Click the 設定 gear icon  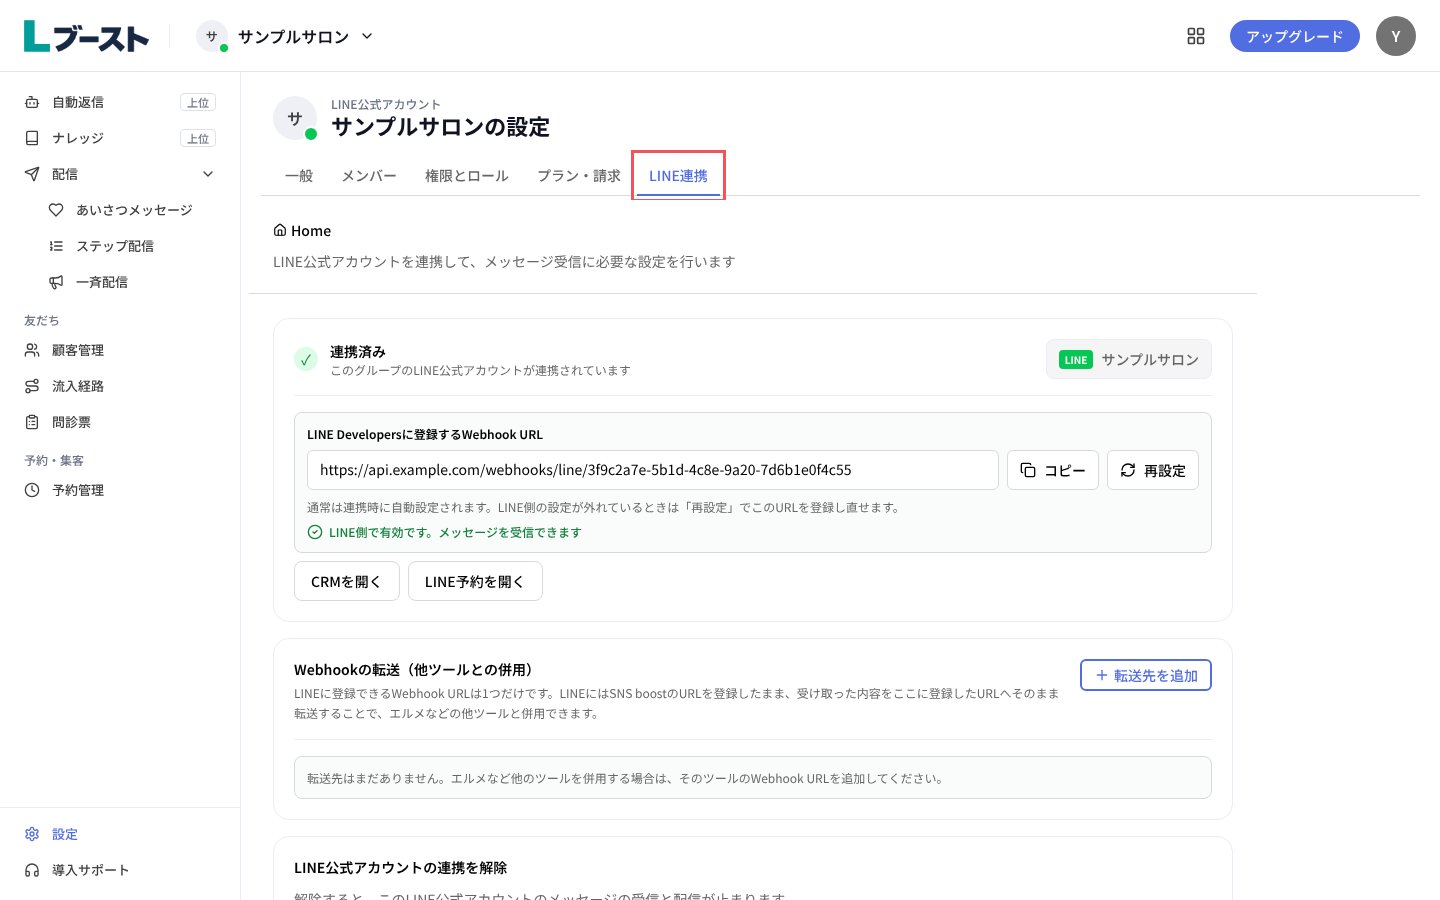coord(32,834)
